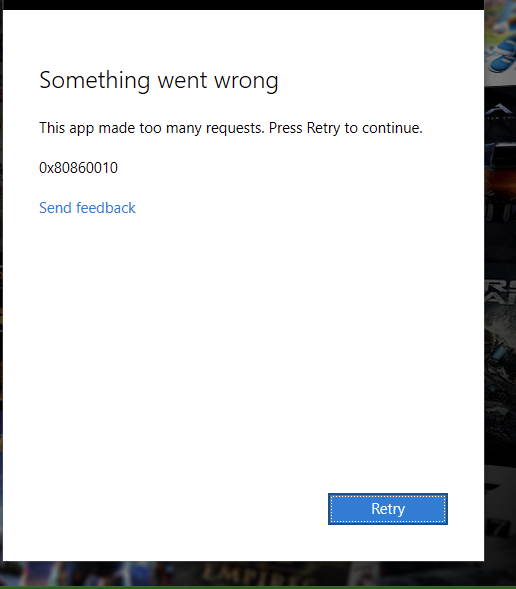The width and height of the screenshot is (516, 589).
Task: Click the too many requests message
Action: pyautogui.click(x=231, y=128)
